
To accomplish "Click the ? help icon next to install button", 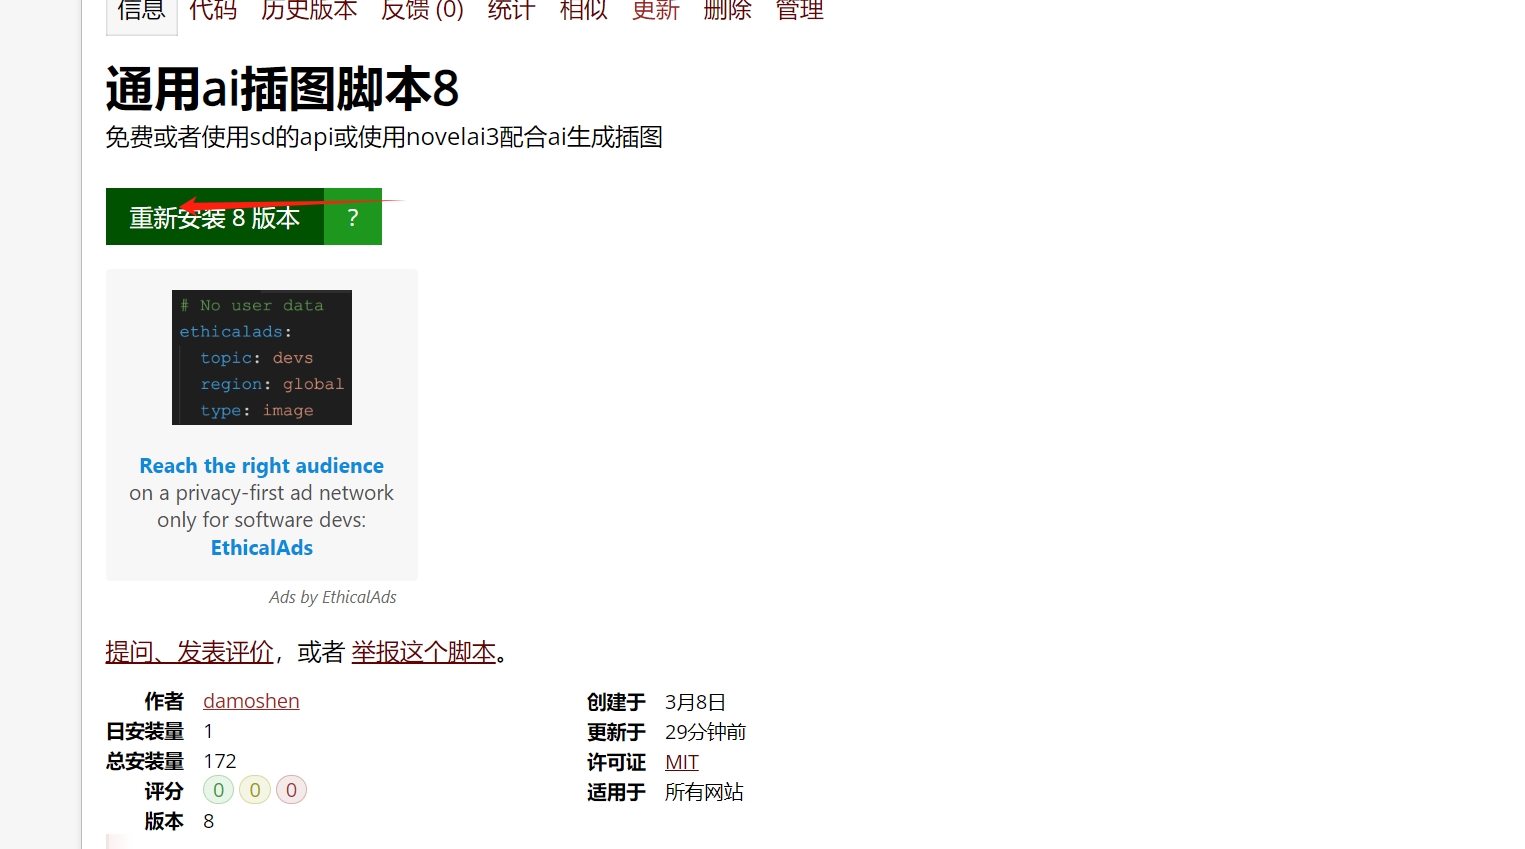I will 352,217.
